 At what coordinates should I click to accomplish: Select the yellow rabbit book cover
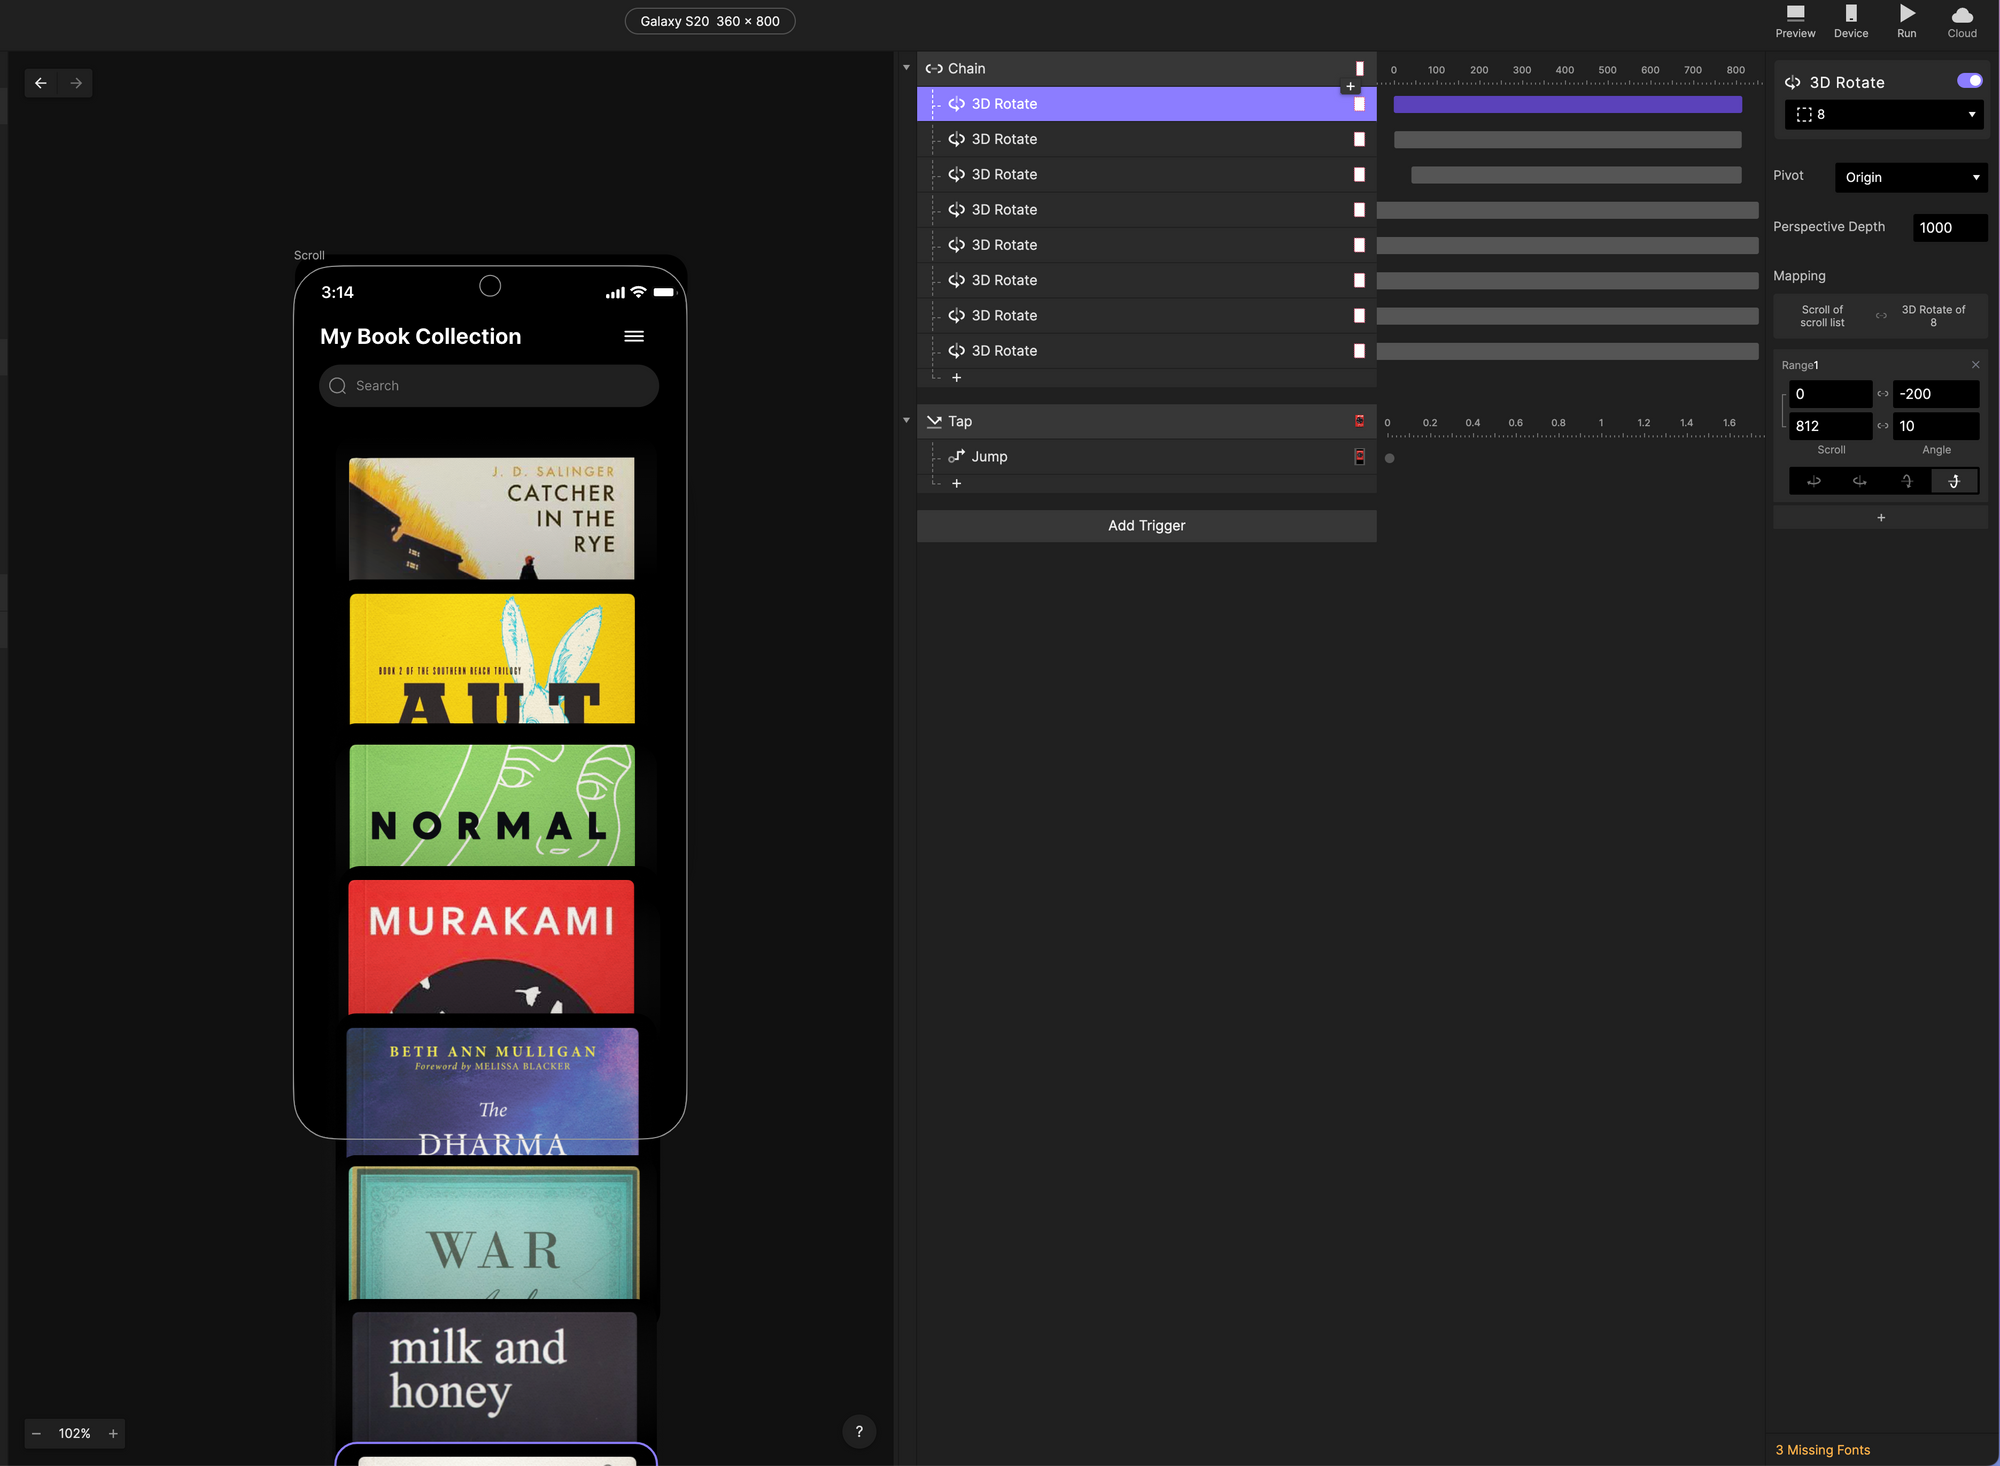pyautogui.click(x=491, y=658)
